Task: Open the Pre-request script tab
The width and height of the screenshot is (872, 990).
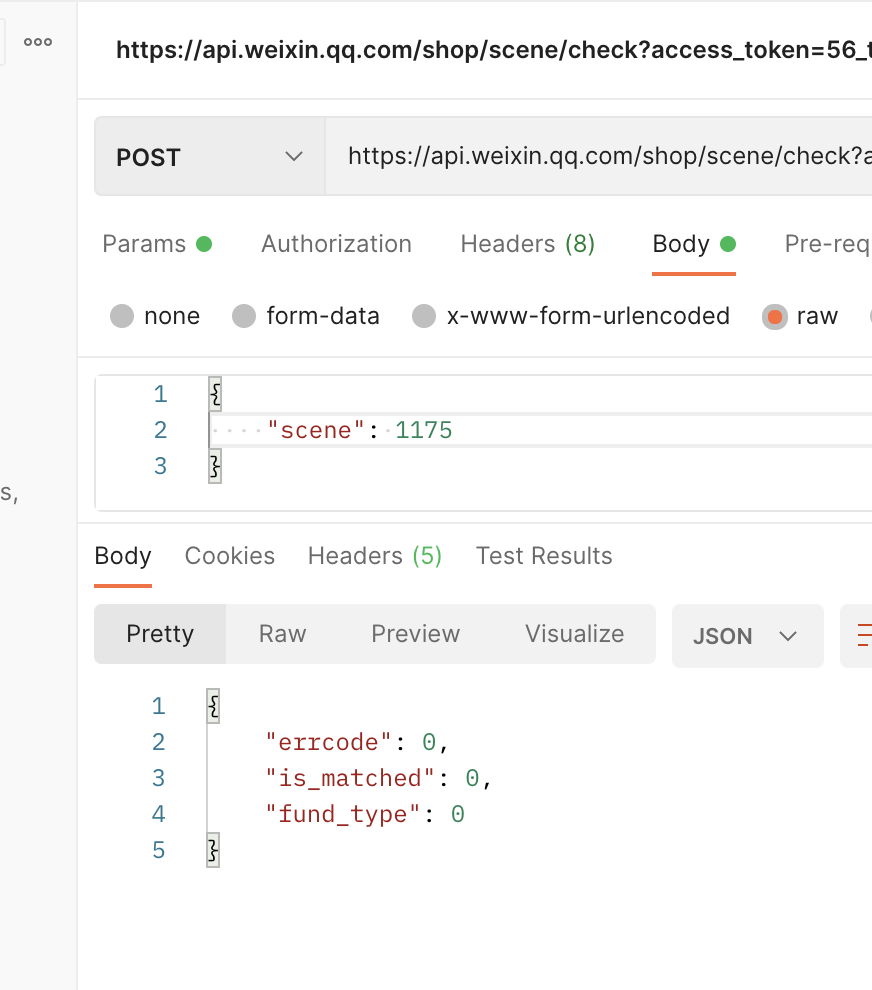Action: pos(826,244)
